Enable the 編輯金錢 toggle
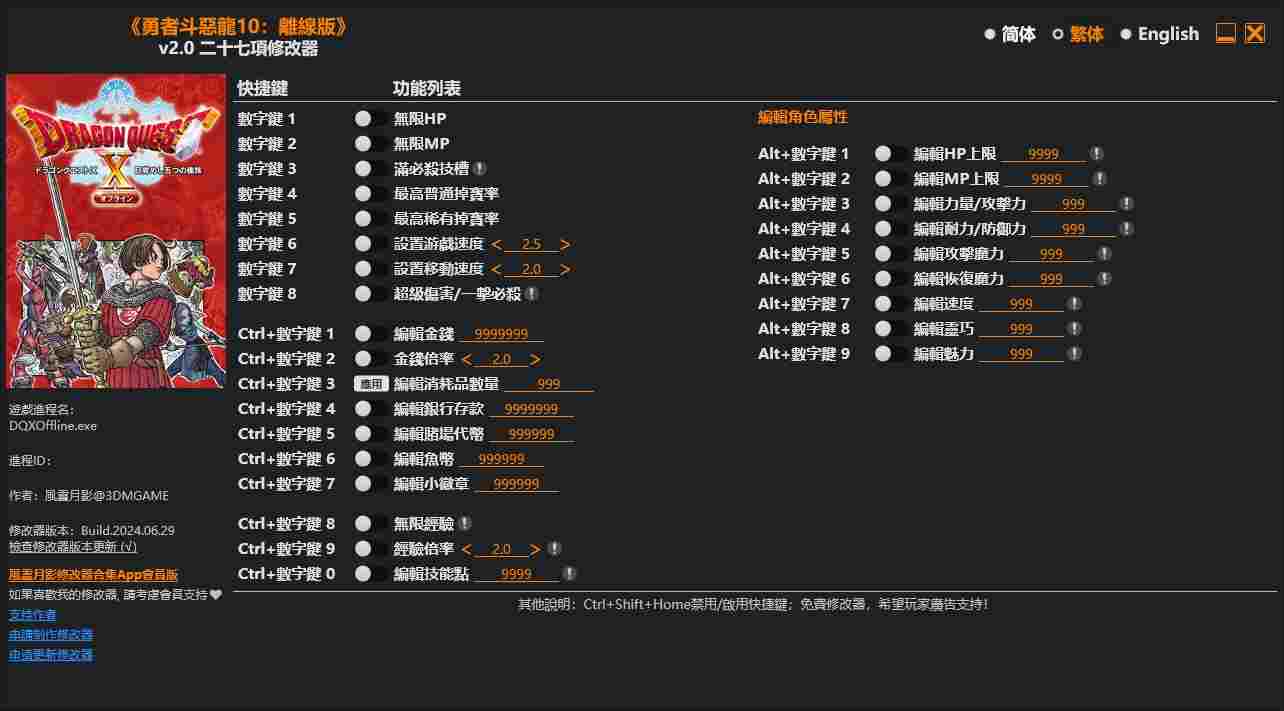The image size is (1284, 711). point(371,334)
